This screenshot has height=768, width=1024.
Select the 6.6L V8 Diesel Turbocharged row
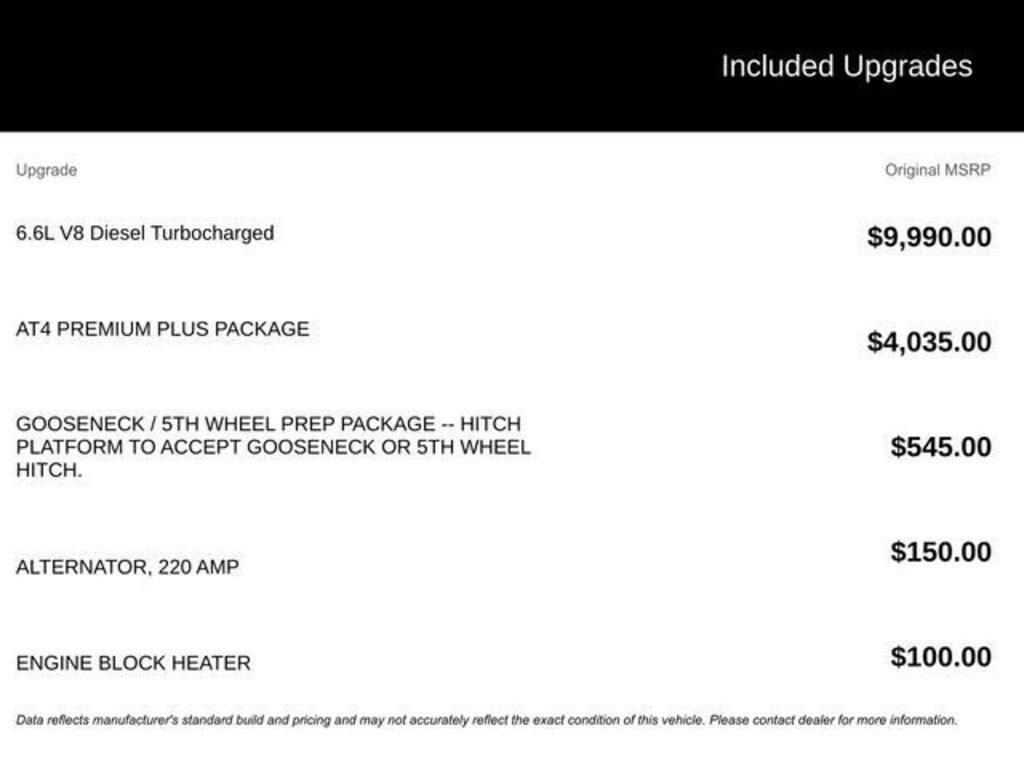pos(145,233)
